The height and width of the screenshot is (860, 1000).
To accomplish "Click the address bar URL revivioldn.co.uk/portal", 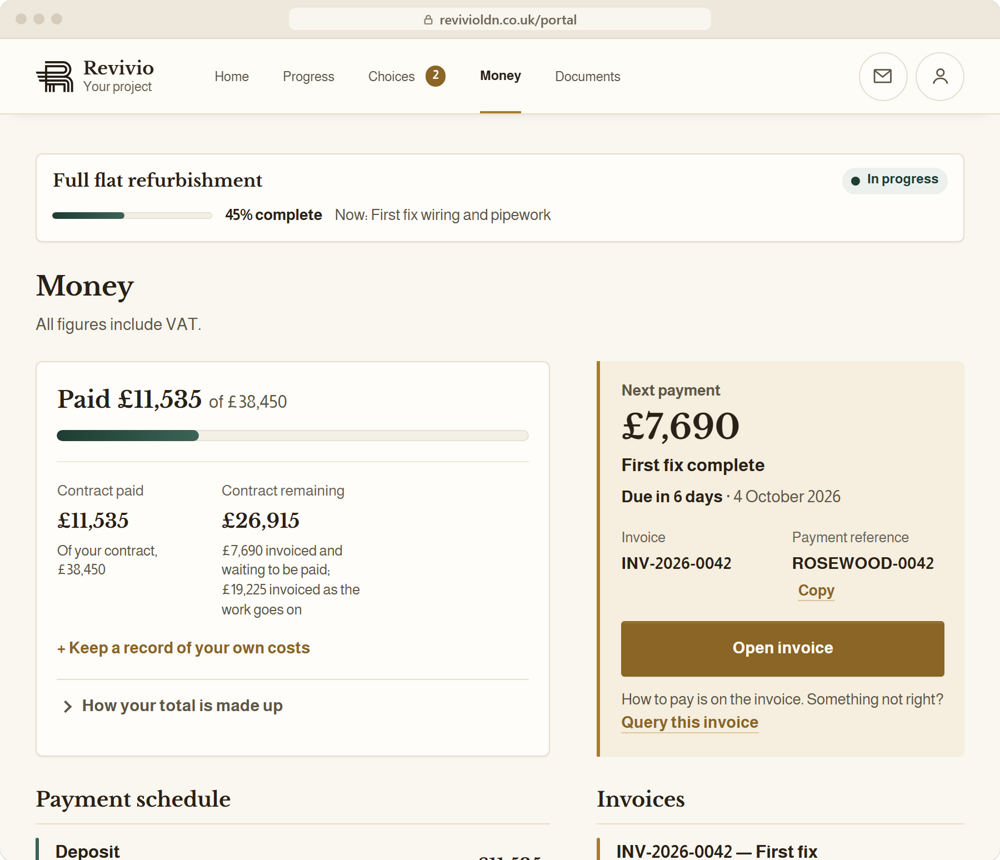I will pos(508,20).
